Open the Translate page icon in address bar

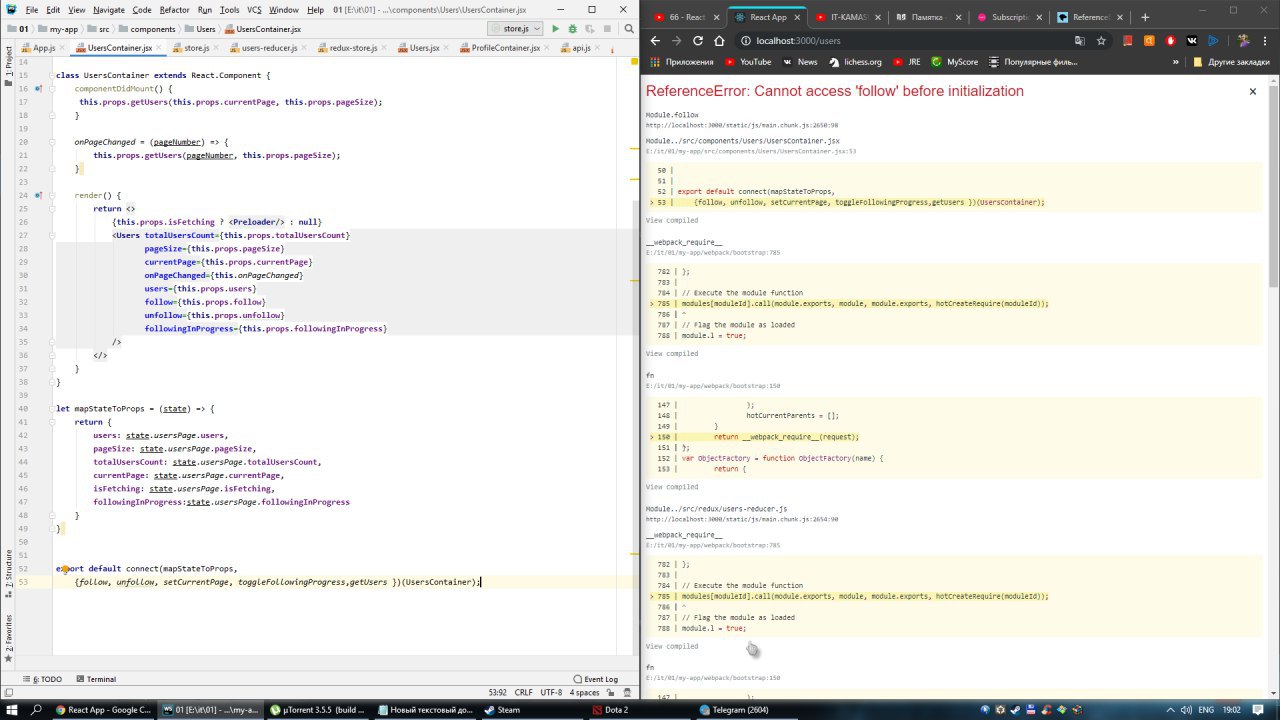[x=1080, y=41]
